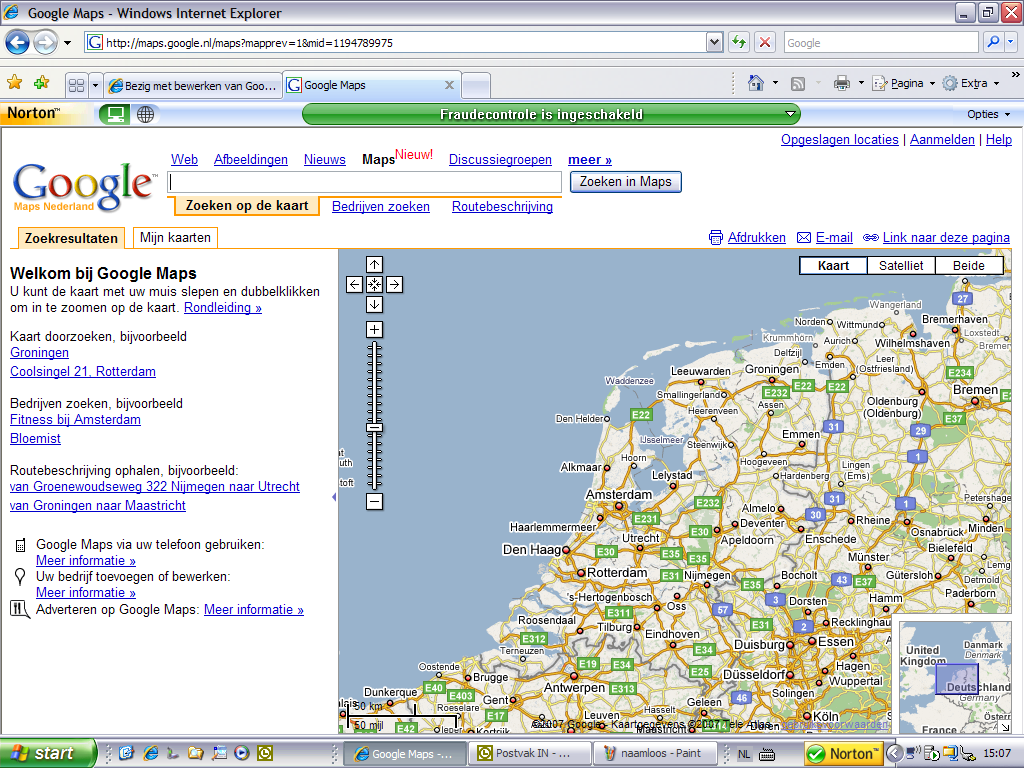Open the Afbeeldingen link
The width and height of the screenshot is (1024, 768).
click(251, 159)
